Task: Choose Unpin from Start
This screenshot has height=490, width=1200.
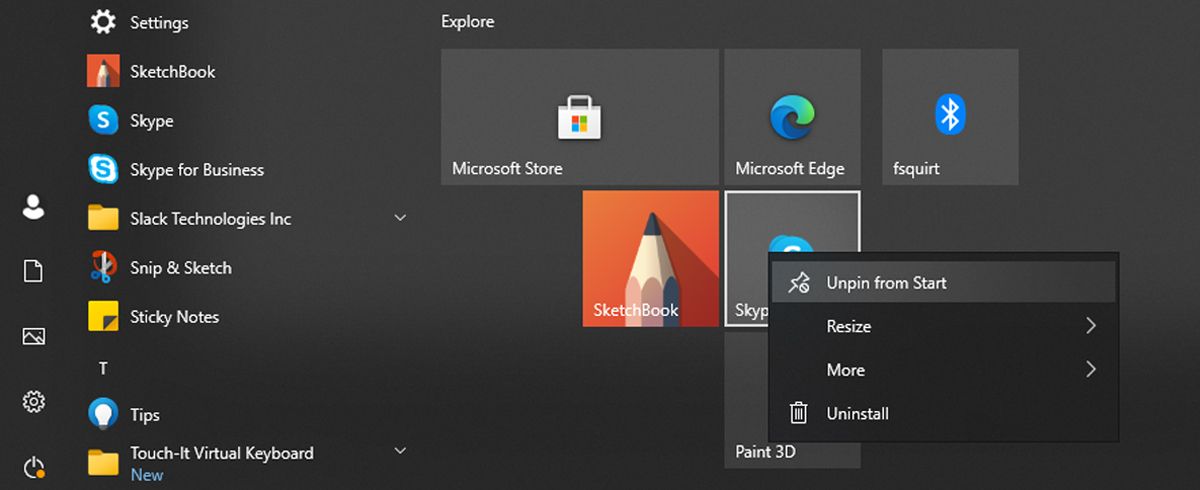Action: (943, 283)
